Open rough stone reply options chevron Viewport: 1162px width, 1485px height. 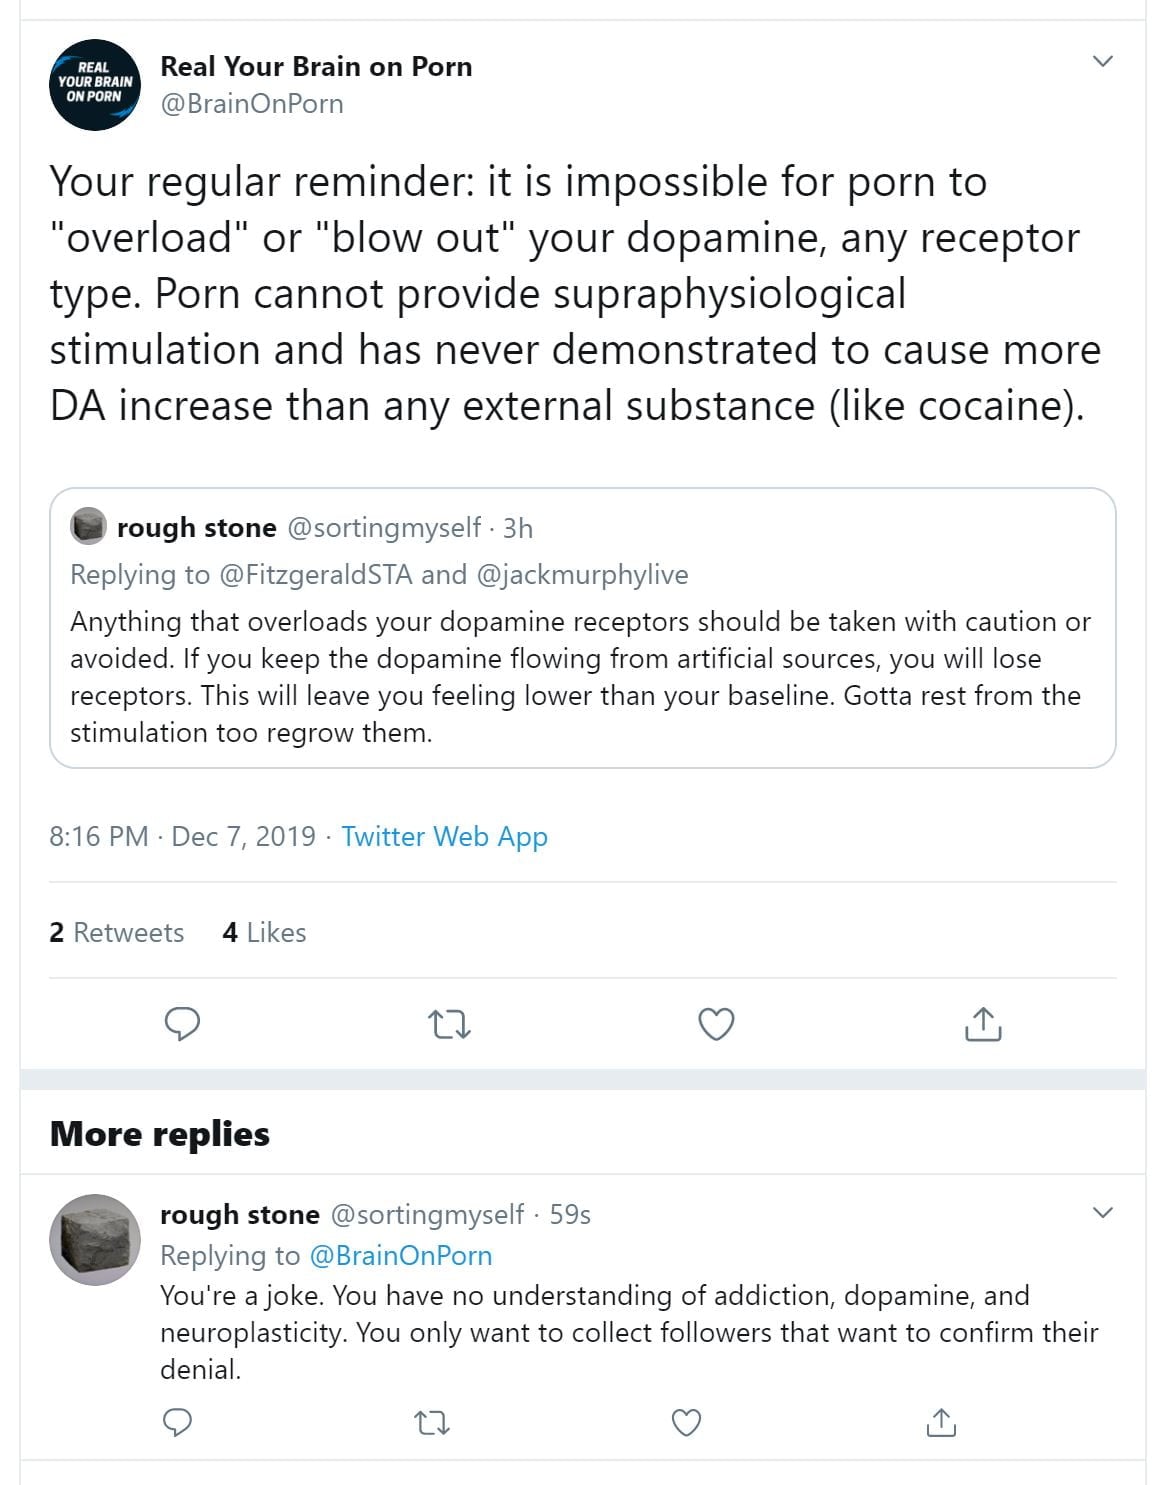[1103, 1213]
